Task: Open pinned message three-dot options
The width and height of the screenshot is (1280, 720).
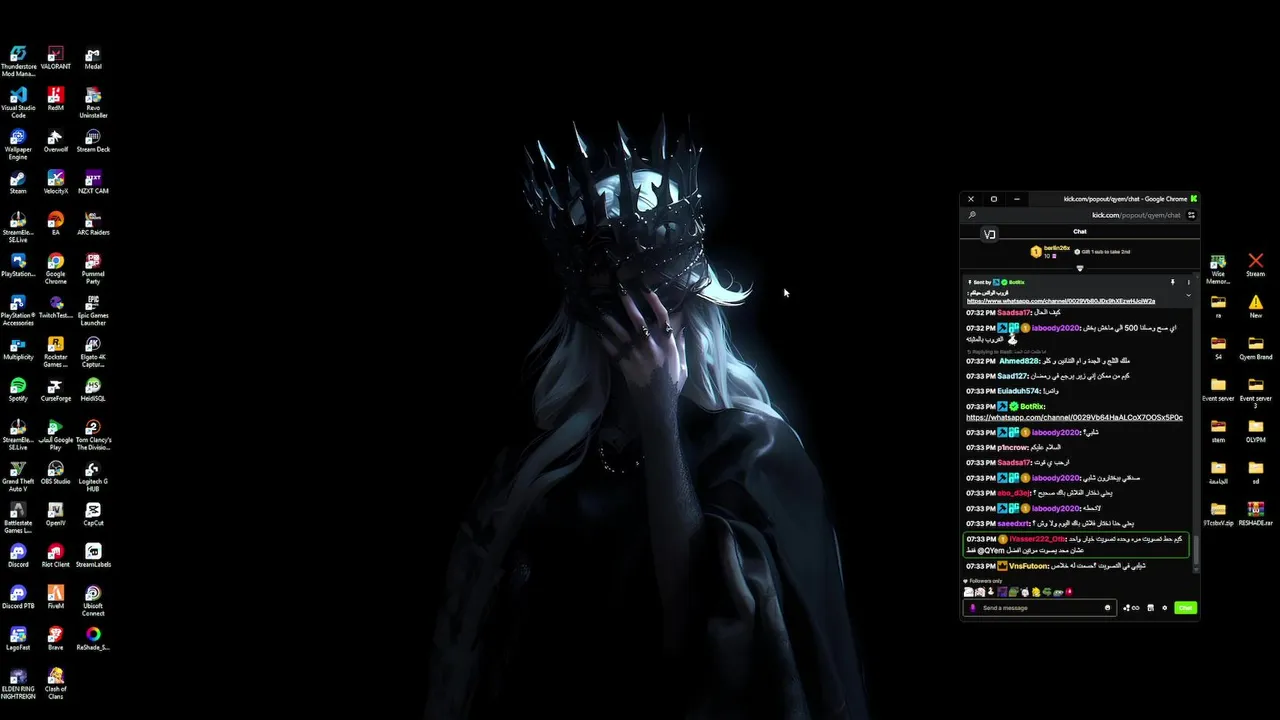Action: tap(1189, 283)
